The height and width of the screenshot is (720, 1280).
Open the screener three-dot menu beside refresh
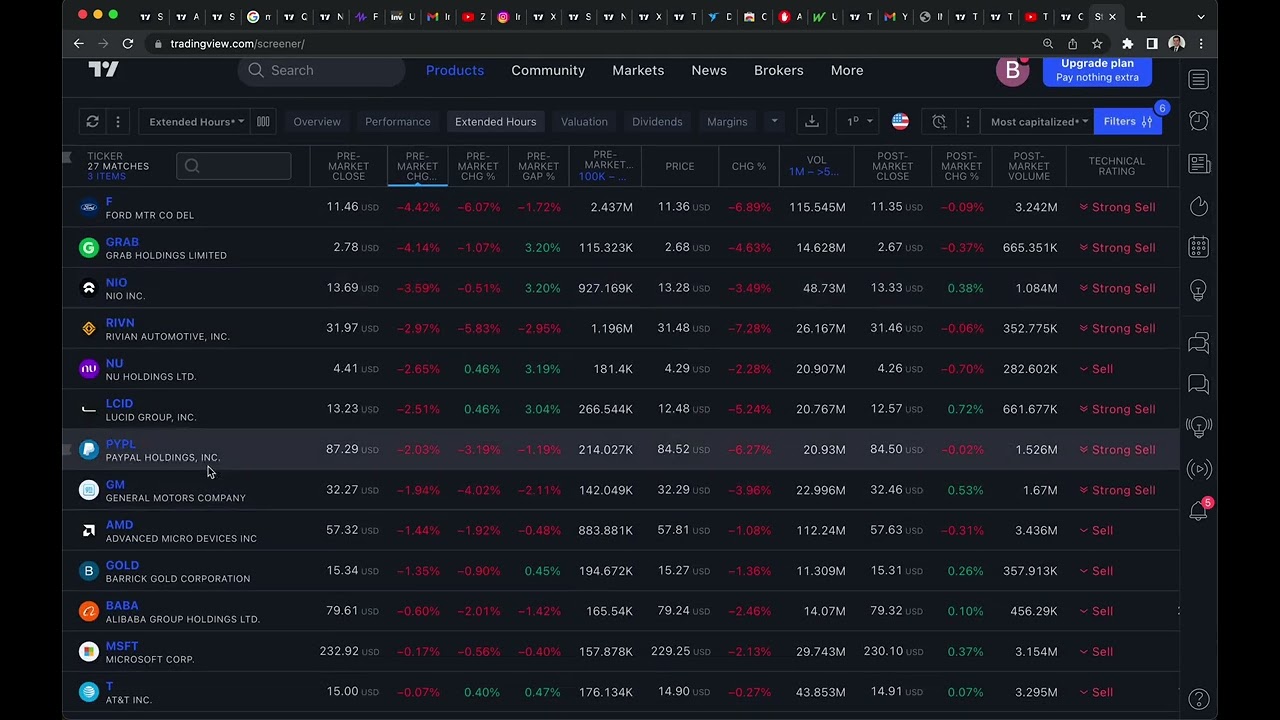[x=117, y=121]
